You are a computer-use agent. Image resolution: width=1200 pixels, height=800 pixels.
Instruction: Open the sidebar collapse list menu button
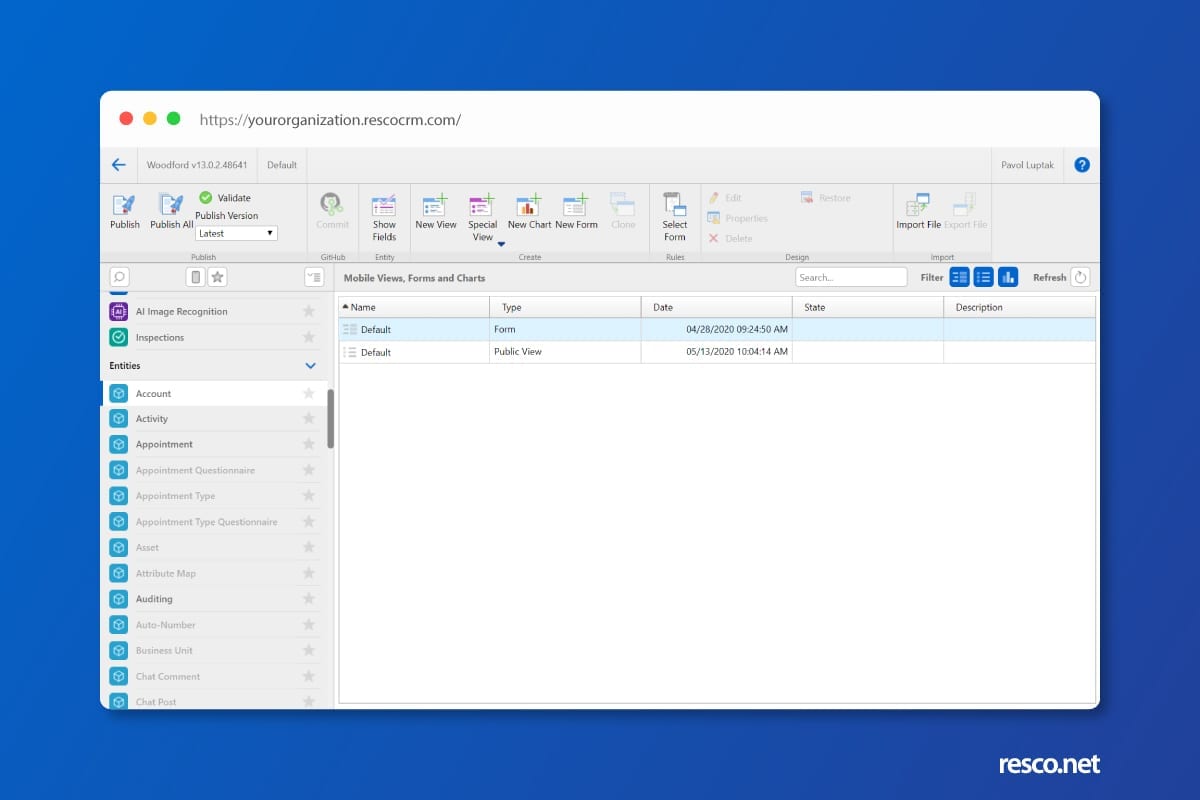click(314, 277)
